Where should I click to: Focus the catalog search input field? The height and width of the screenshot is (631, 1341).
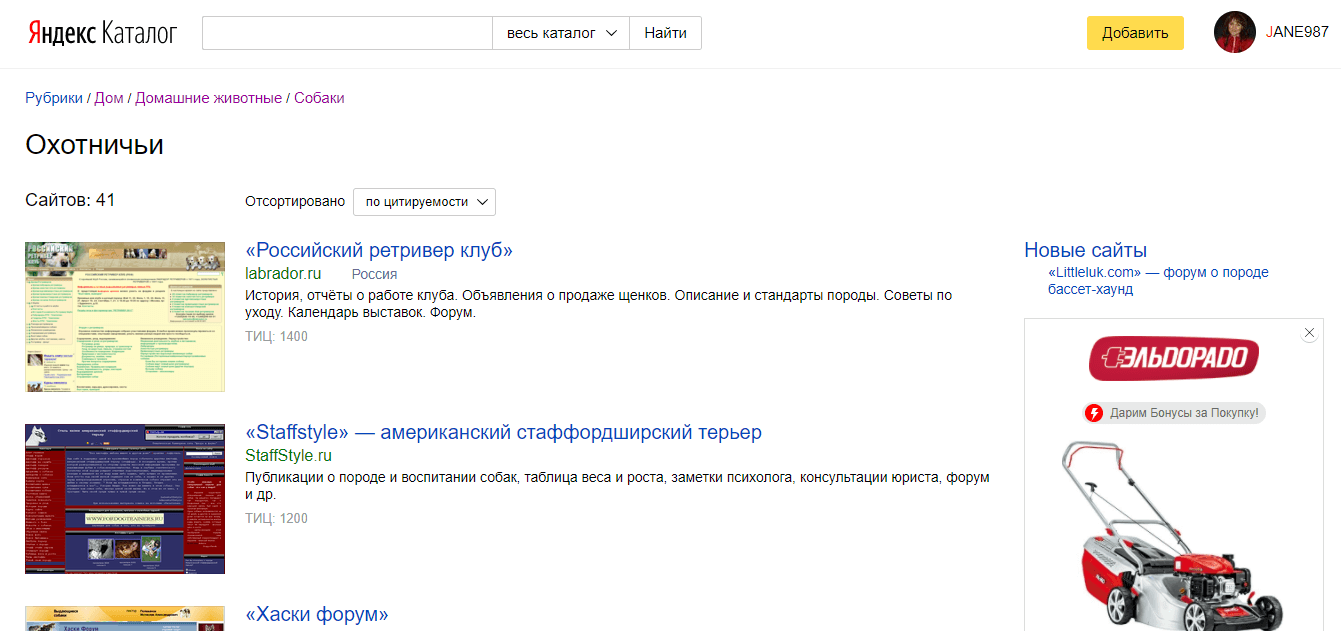point(347,33)
